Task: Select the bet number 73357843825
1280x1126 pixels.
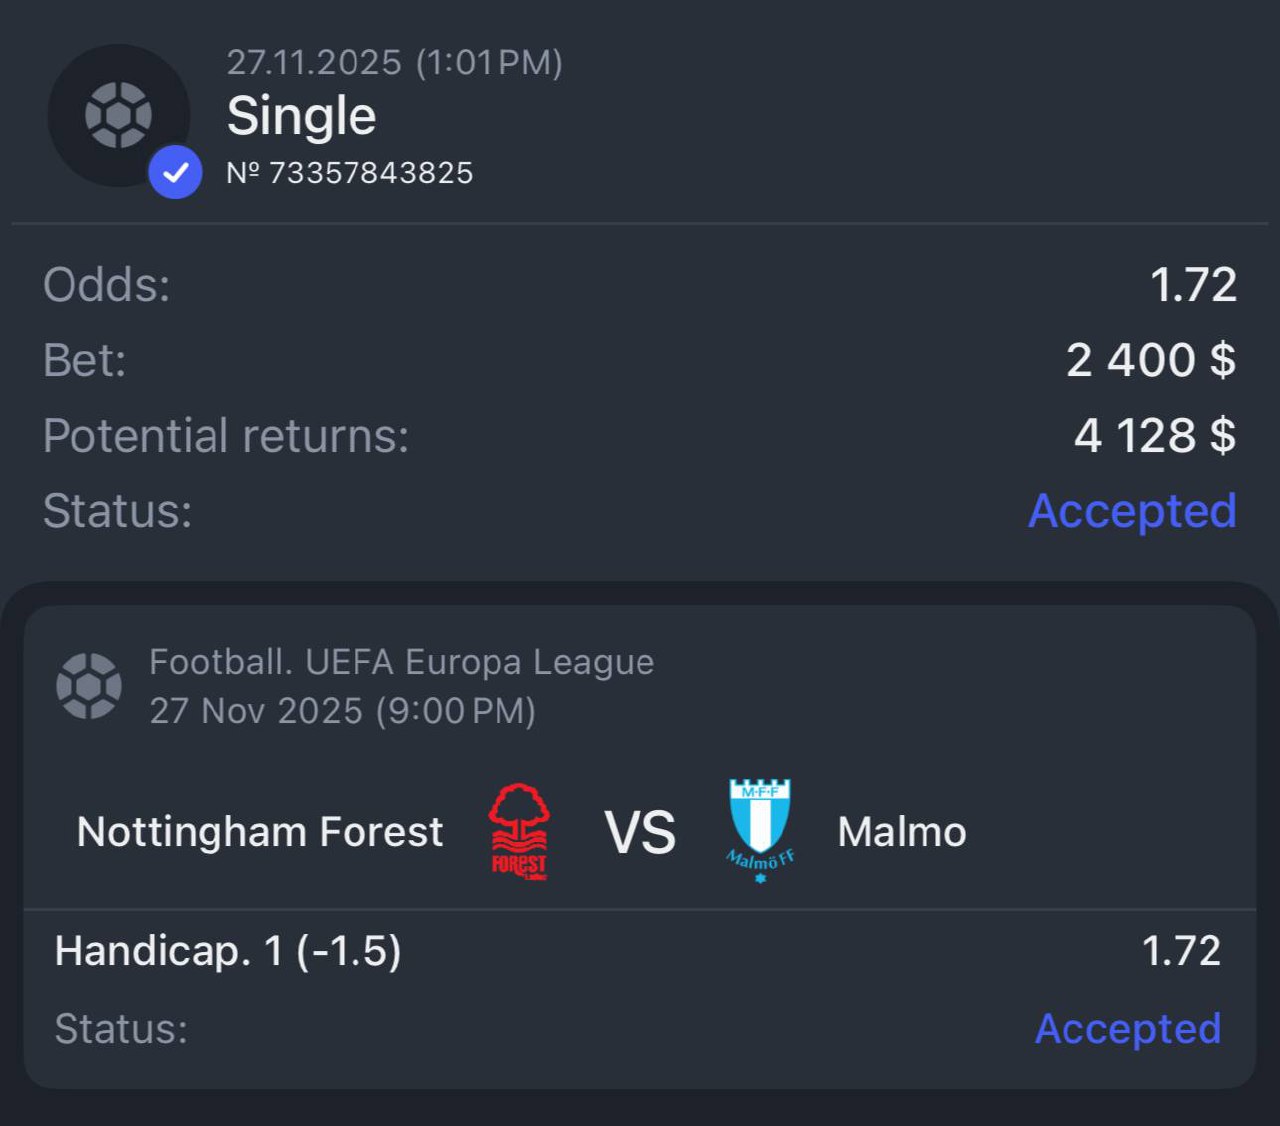Action: coord(350,173)
